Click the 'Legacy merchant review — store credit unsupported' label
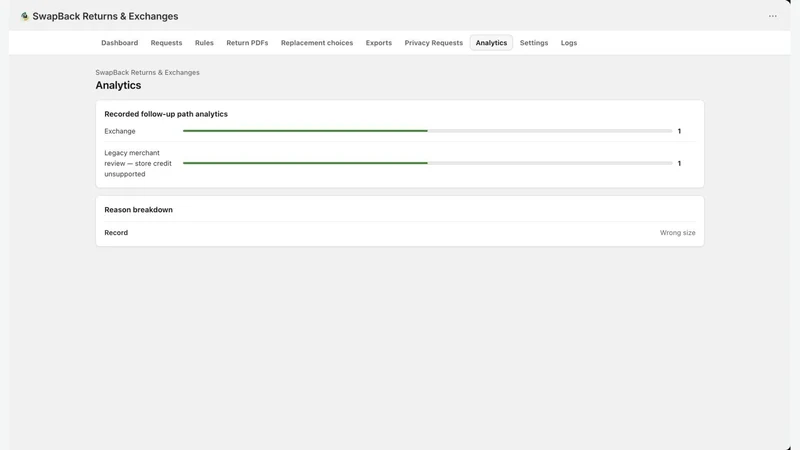Screen dimensions: 800x450 138,163
